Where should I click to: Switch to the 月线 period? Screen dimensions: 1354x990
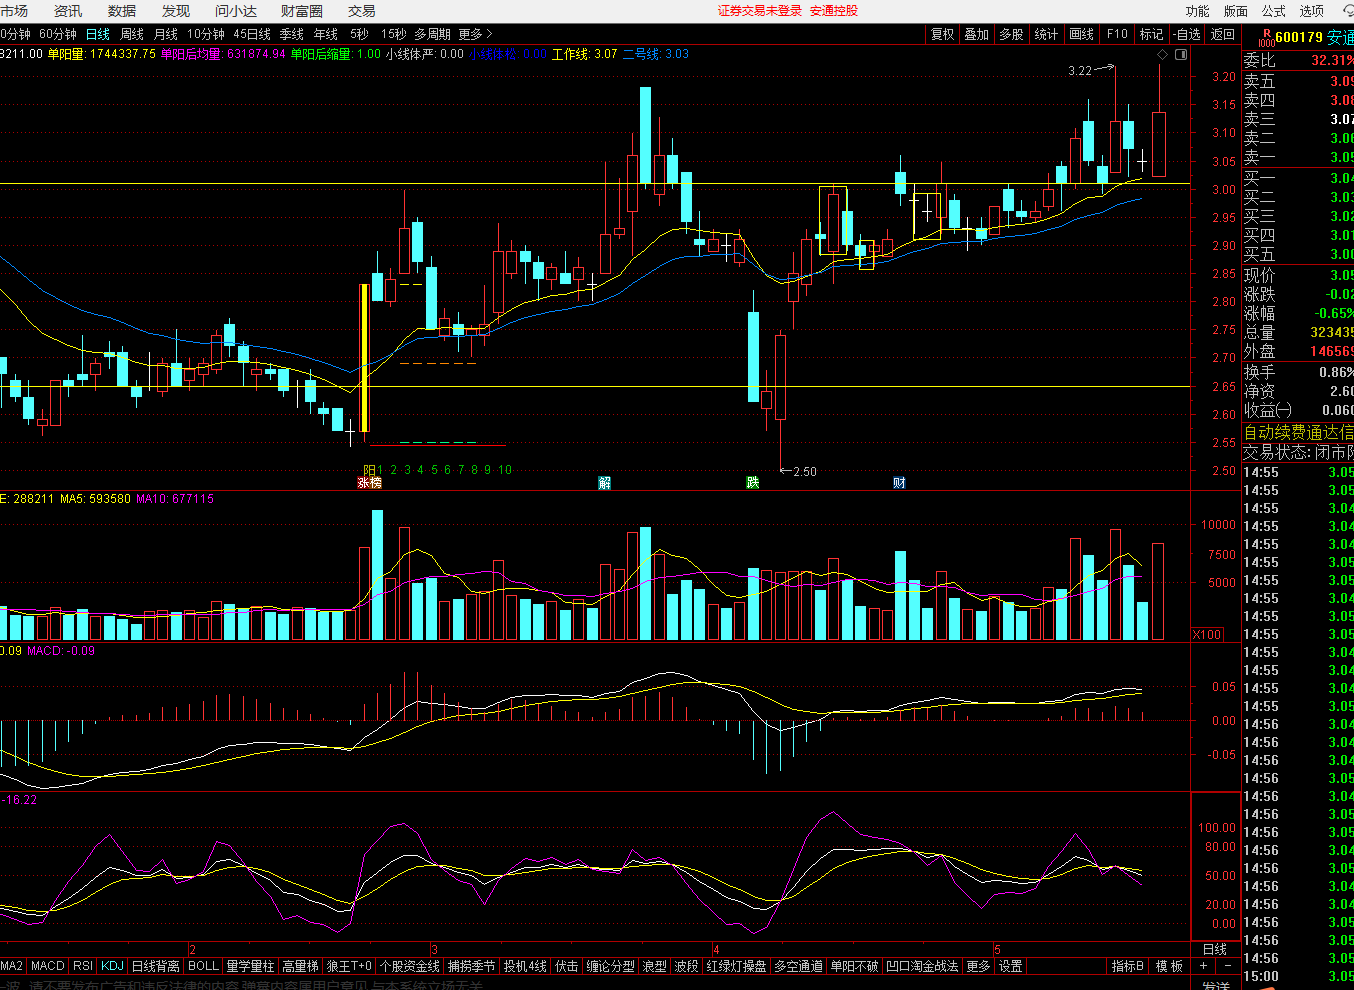pyautogui.click(x=166, y=34)
